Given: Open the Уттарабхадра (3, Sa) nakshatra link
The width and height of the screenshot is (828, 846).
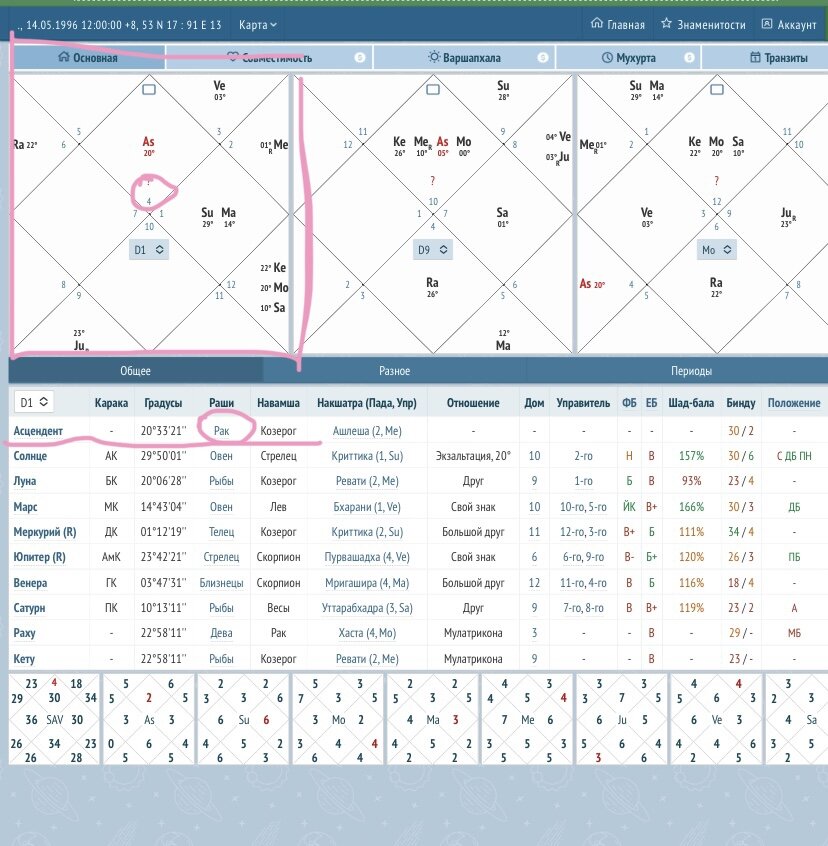Looking at the screenshot, I should pos(367,608).
